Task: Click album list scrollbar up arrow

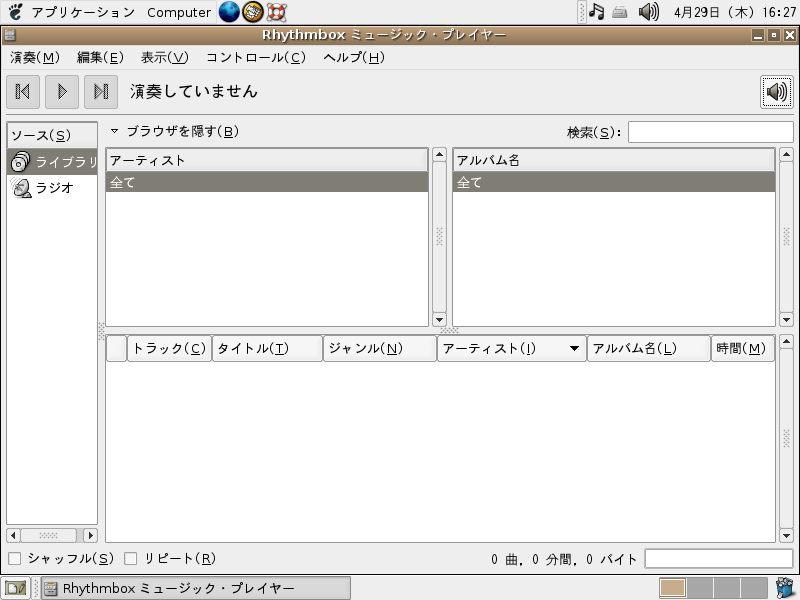Action: tap(786, 155)
